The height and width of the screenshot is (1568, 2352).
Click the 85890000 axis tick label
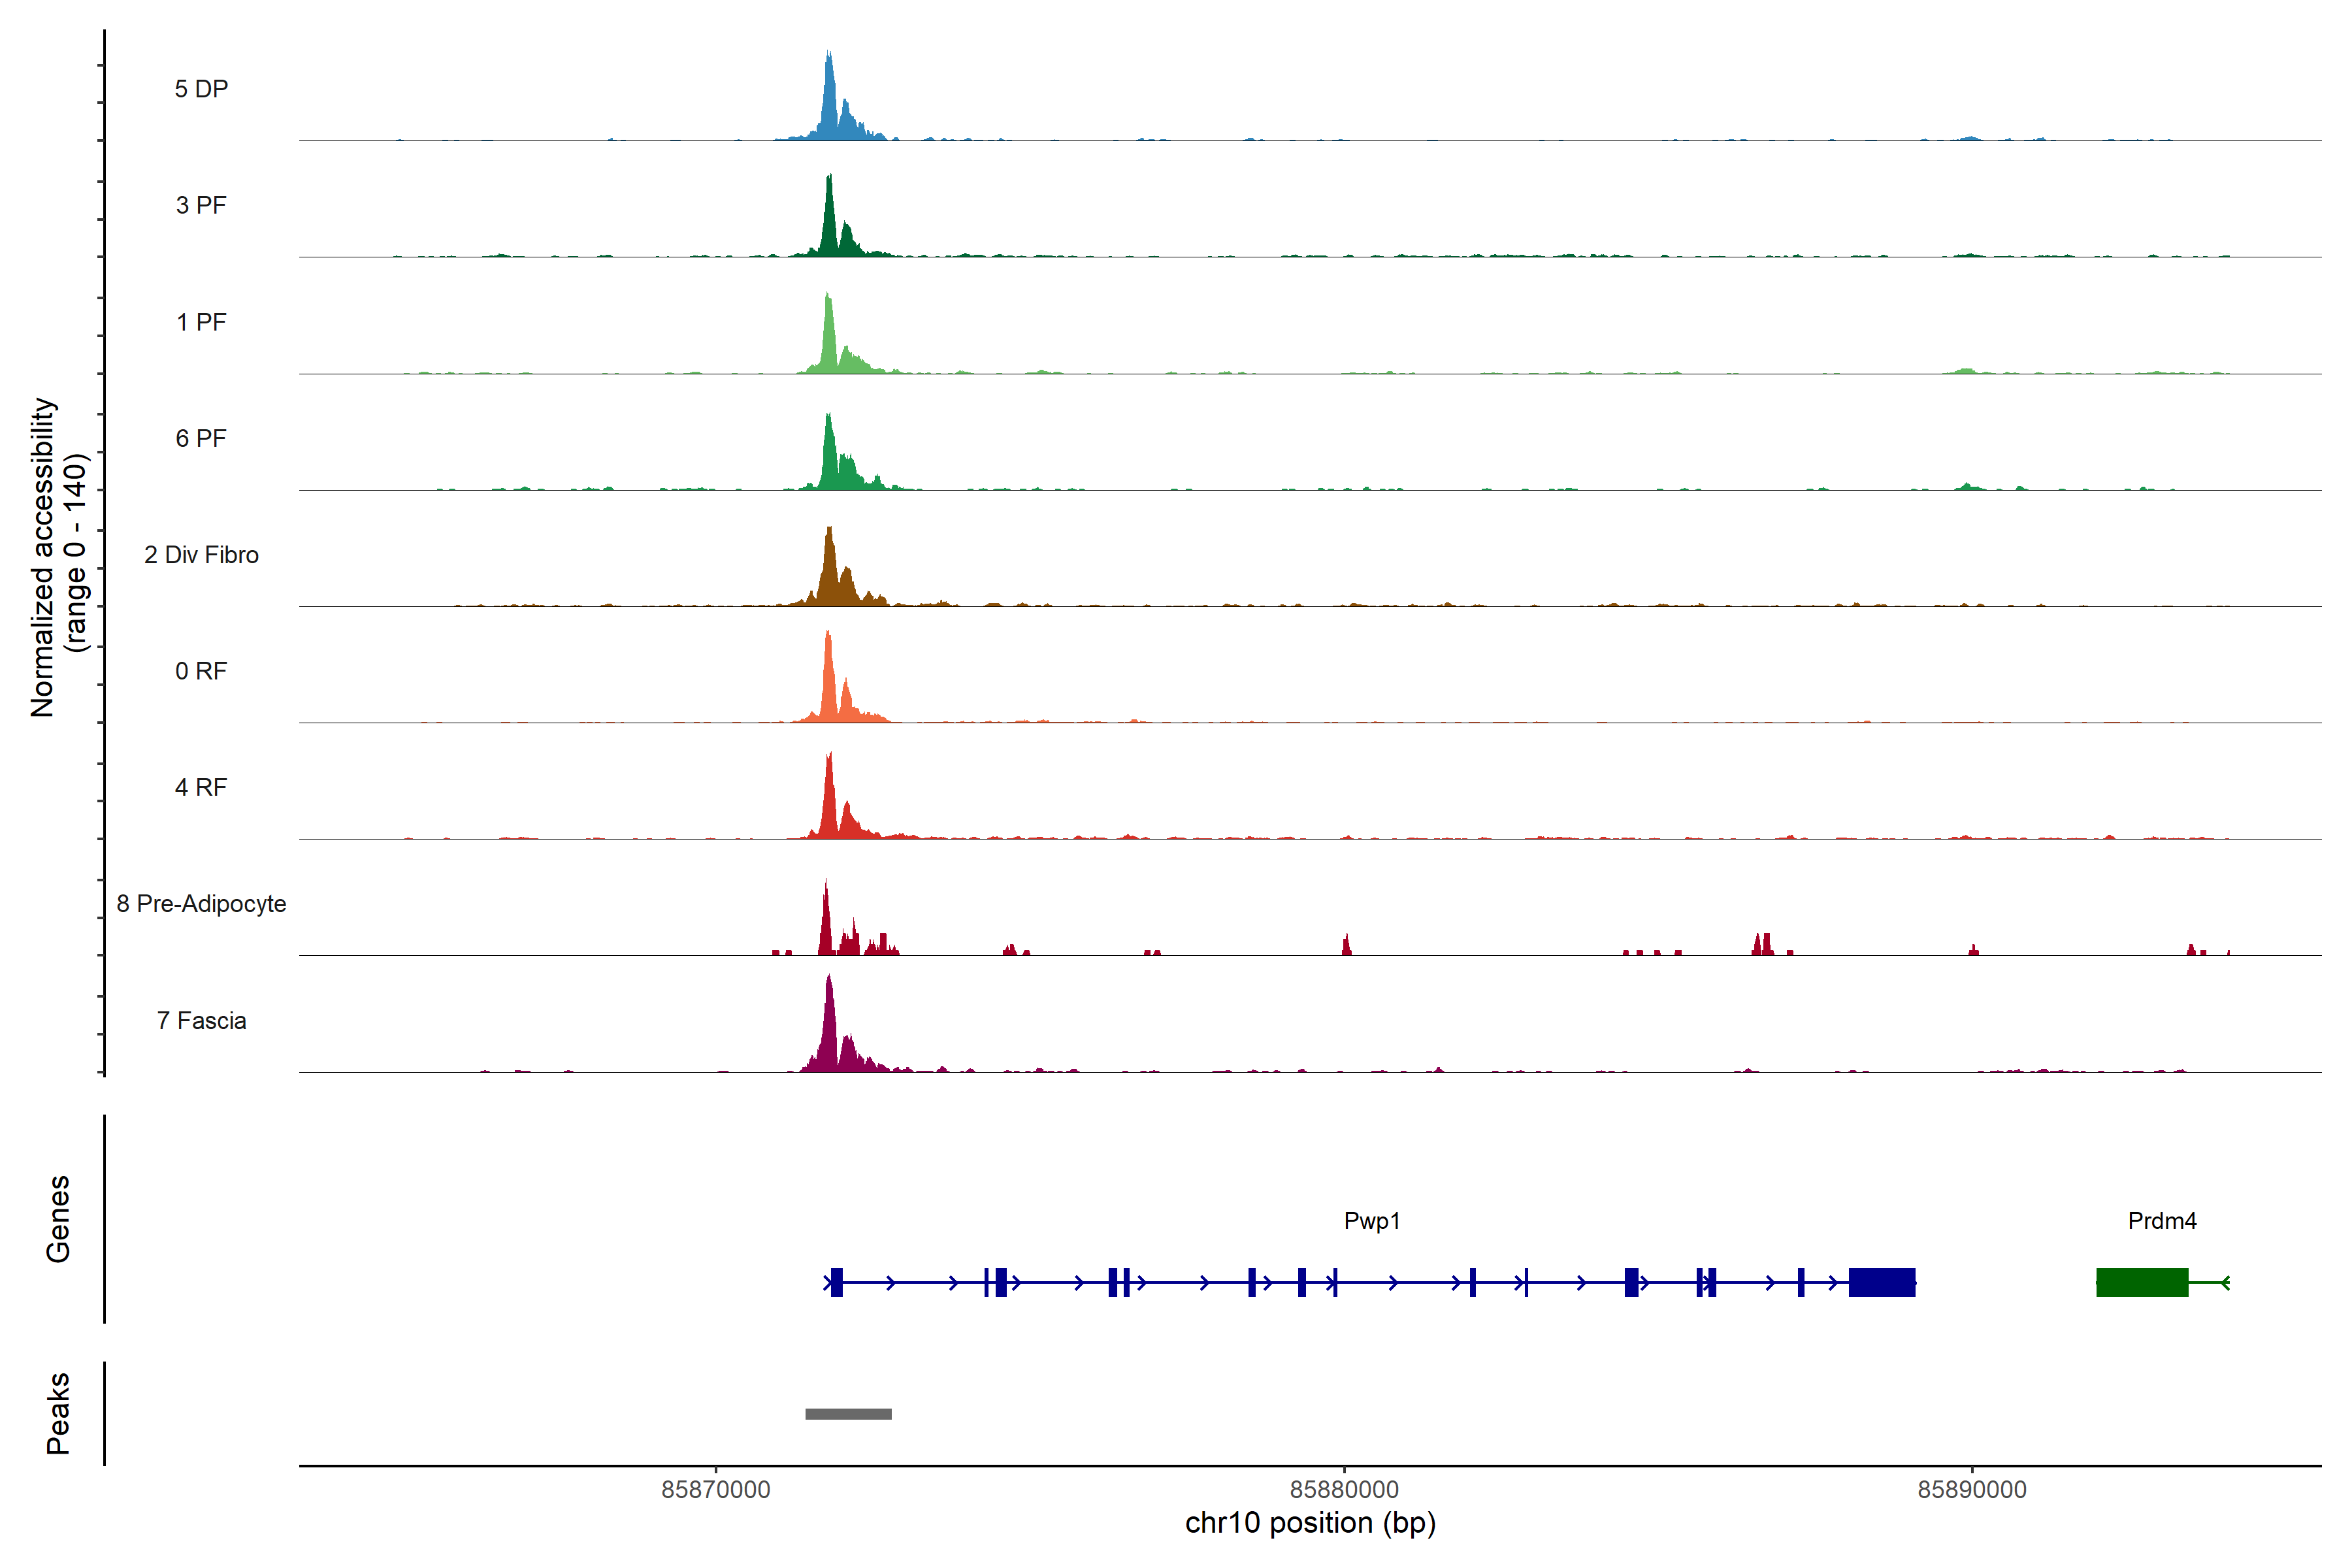[x=1972, y=1489]
